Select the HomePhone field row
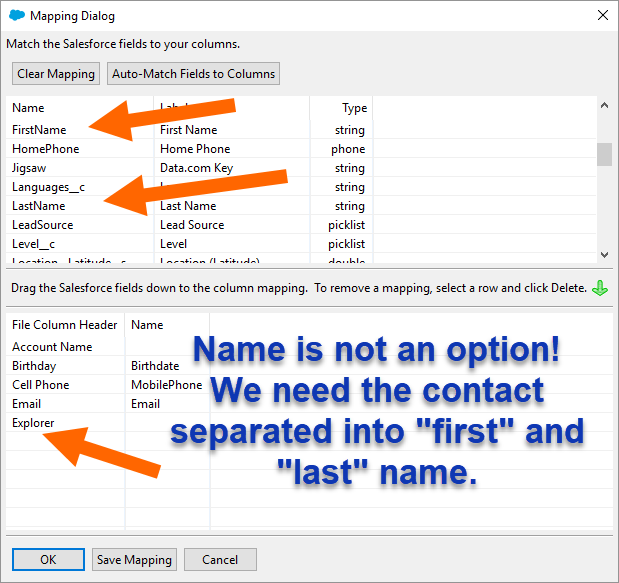 (x=301, y=149)
